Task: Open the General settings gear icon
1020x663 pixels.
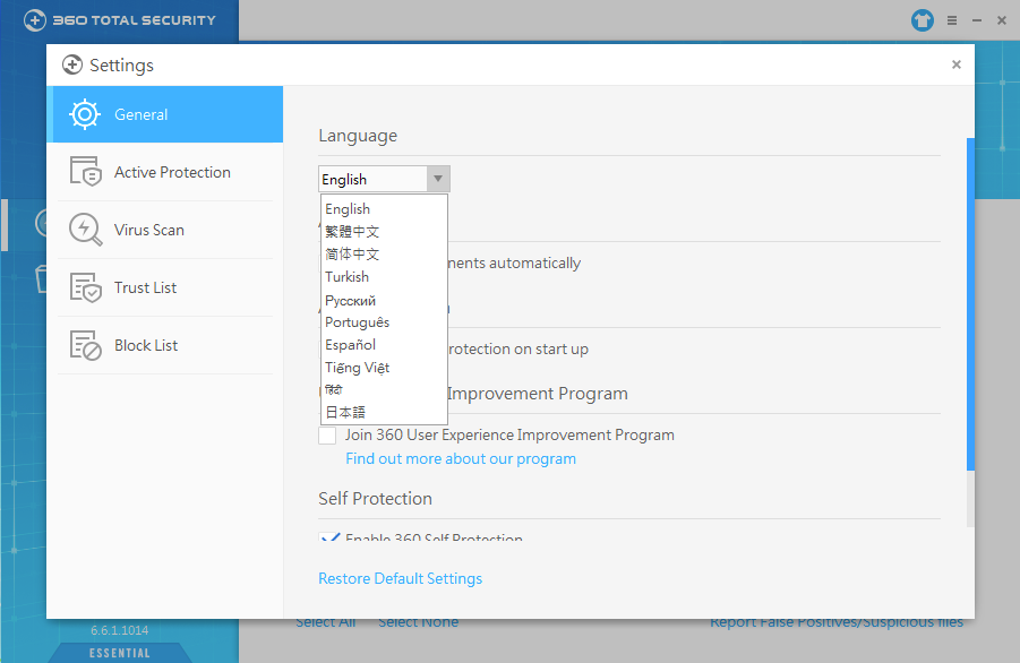Action: tap(85, 115)
